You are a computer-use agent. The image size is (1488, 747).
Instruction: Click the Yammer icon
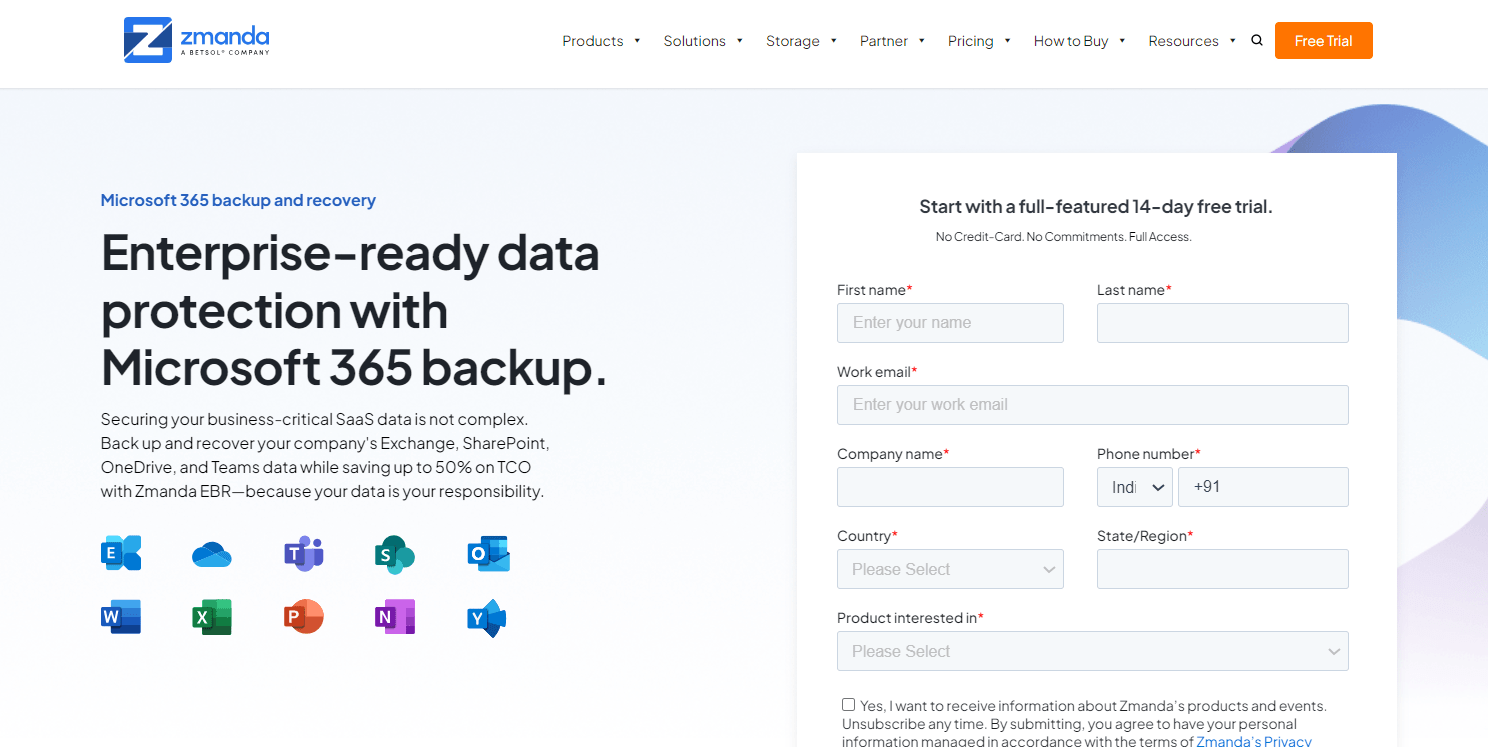point(487,618)
